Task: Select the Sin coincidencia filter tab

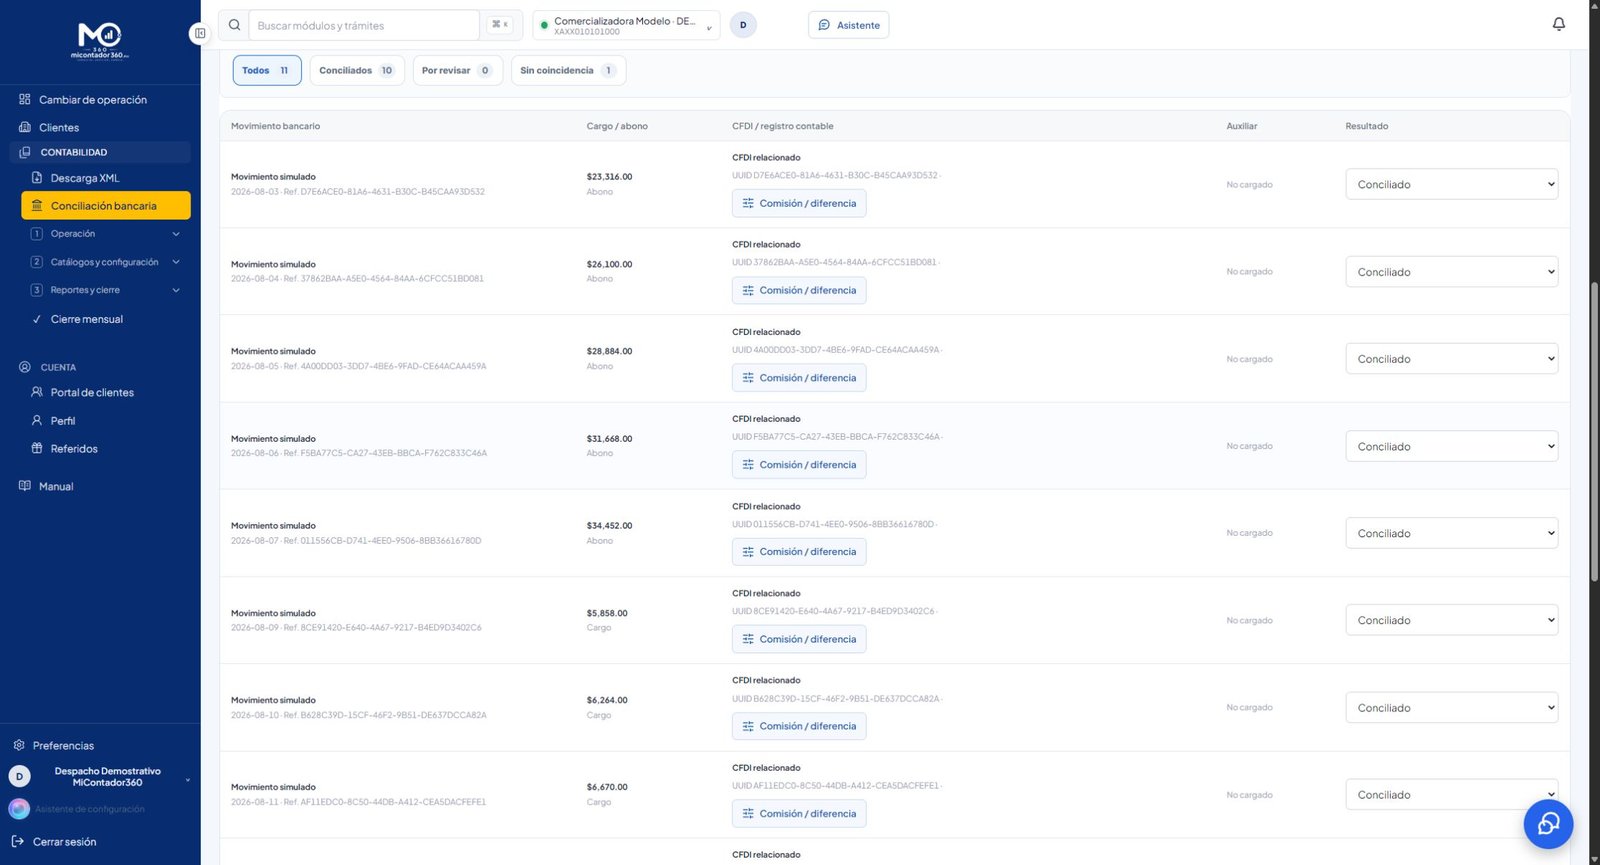Action: (568, 70)
